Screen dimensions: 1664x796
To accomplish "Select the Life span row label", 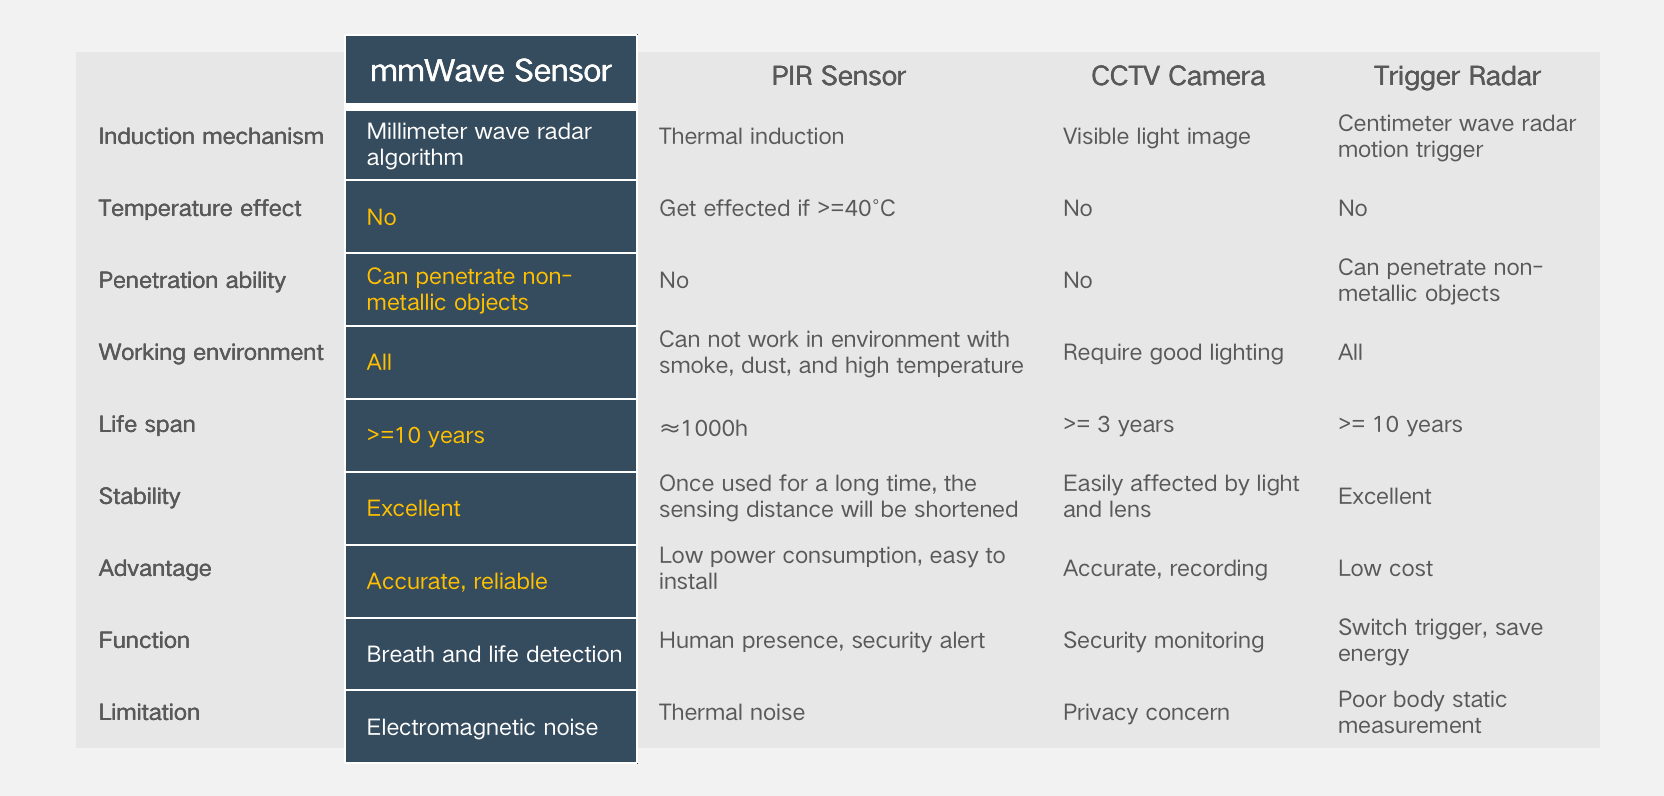I will coord(147,424).
